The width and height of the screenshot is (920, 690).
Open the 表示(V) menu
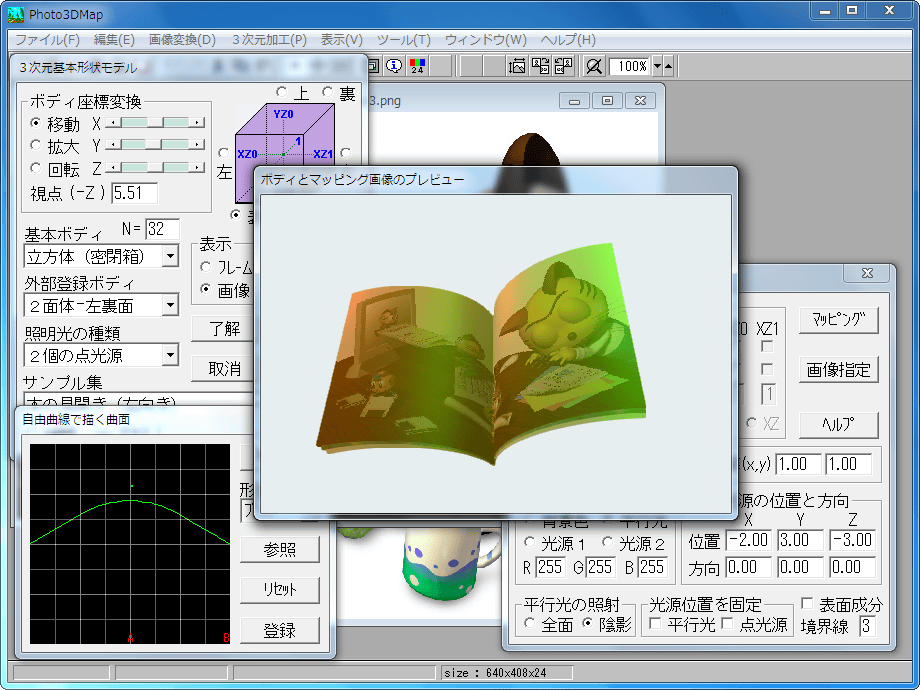click(341, 40)
